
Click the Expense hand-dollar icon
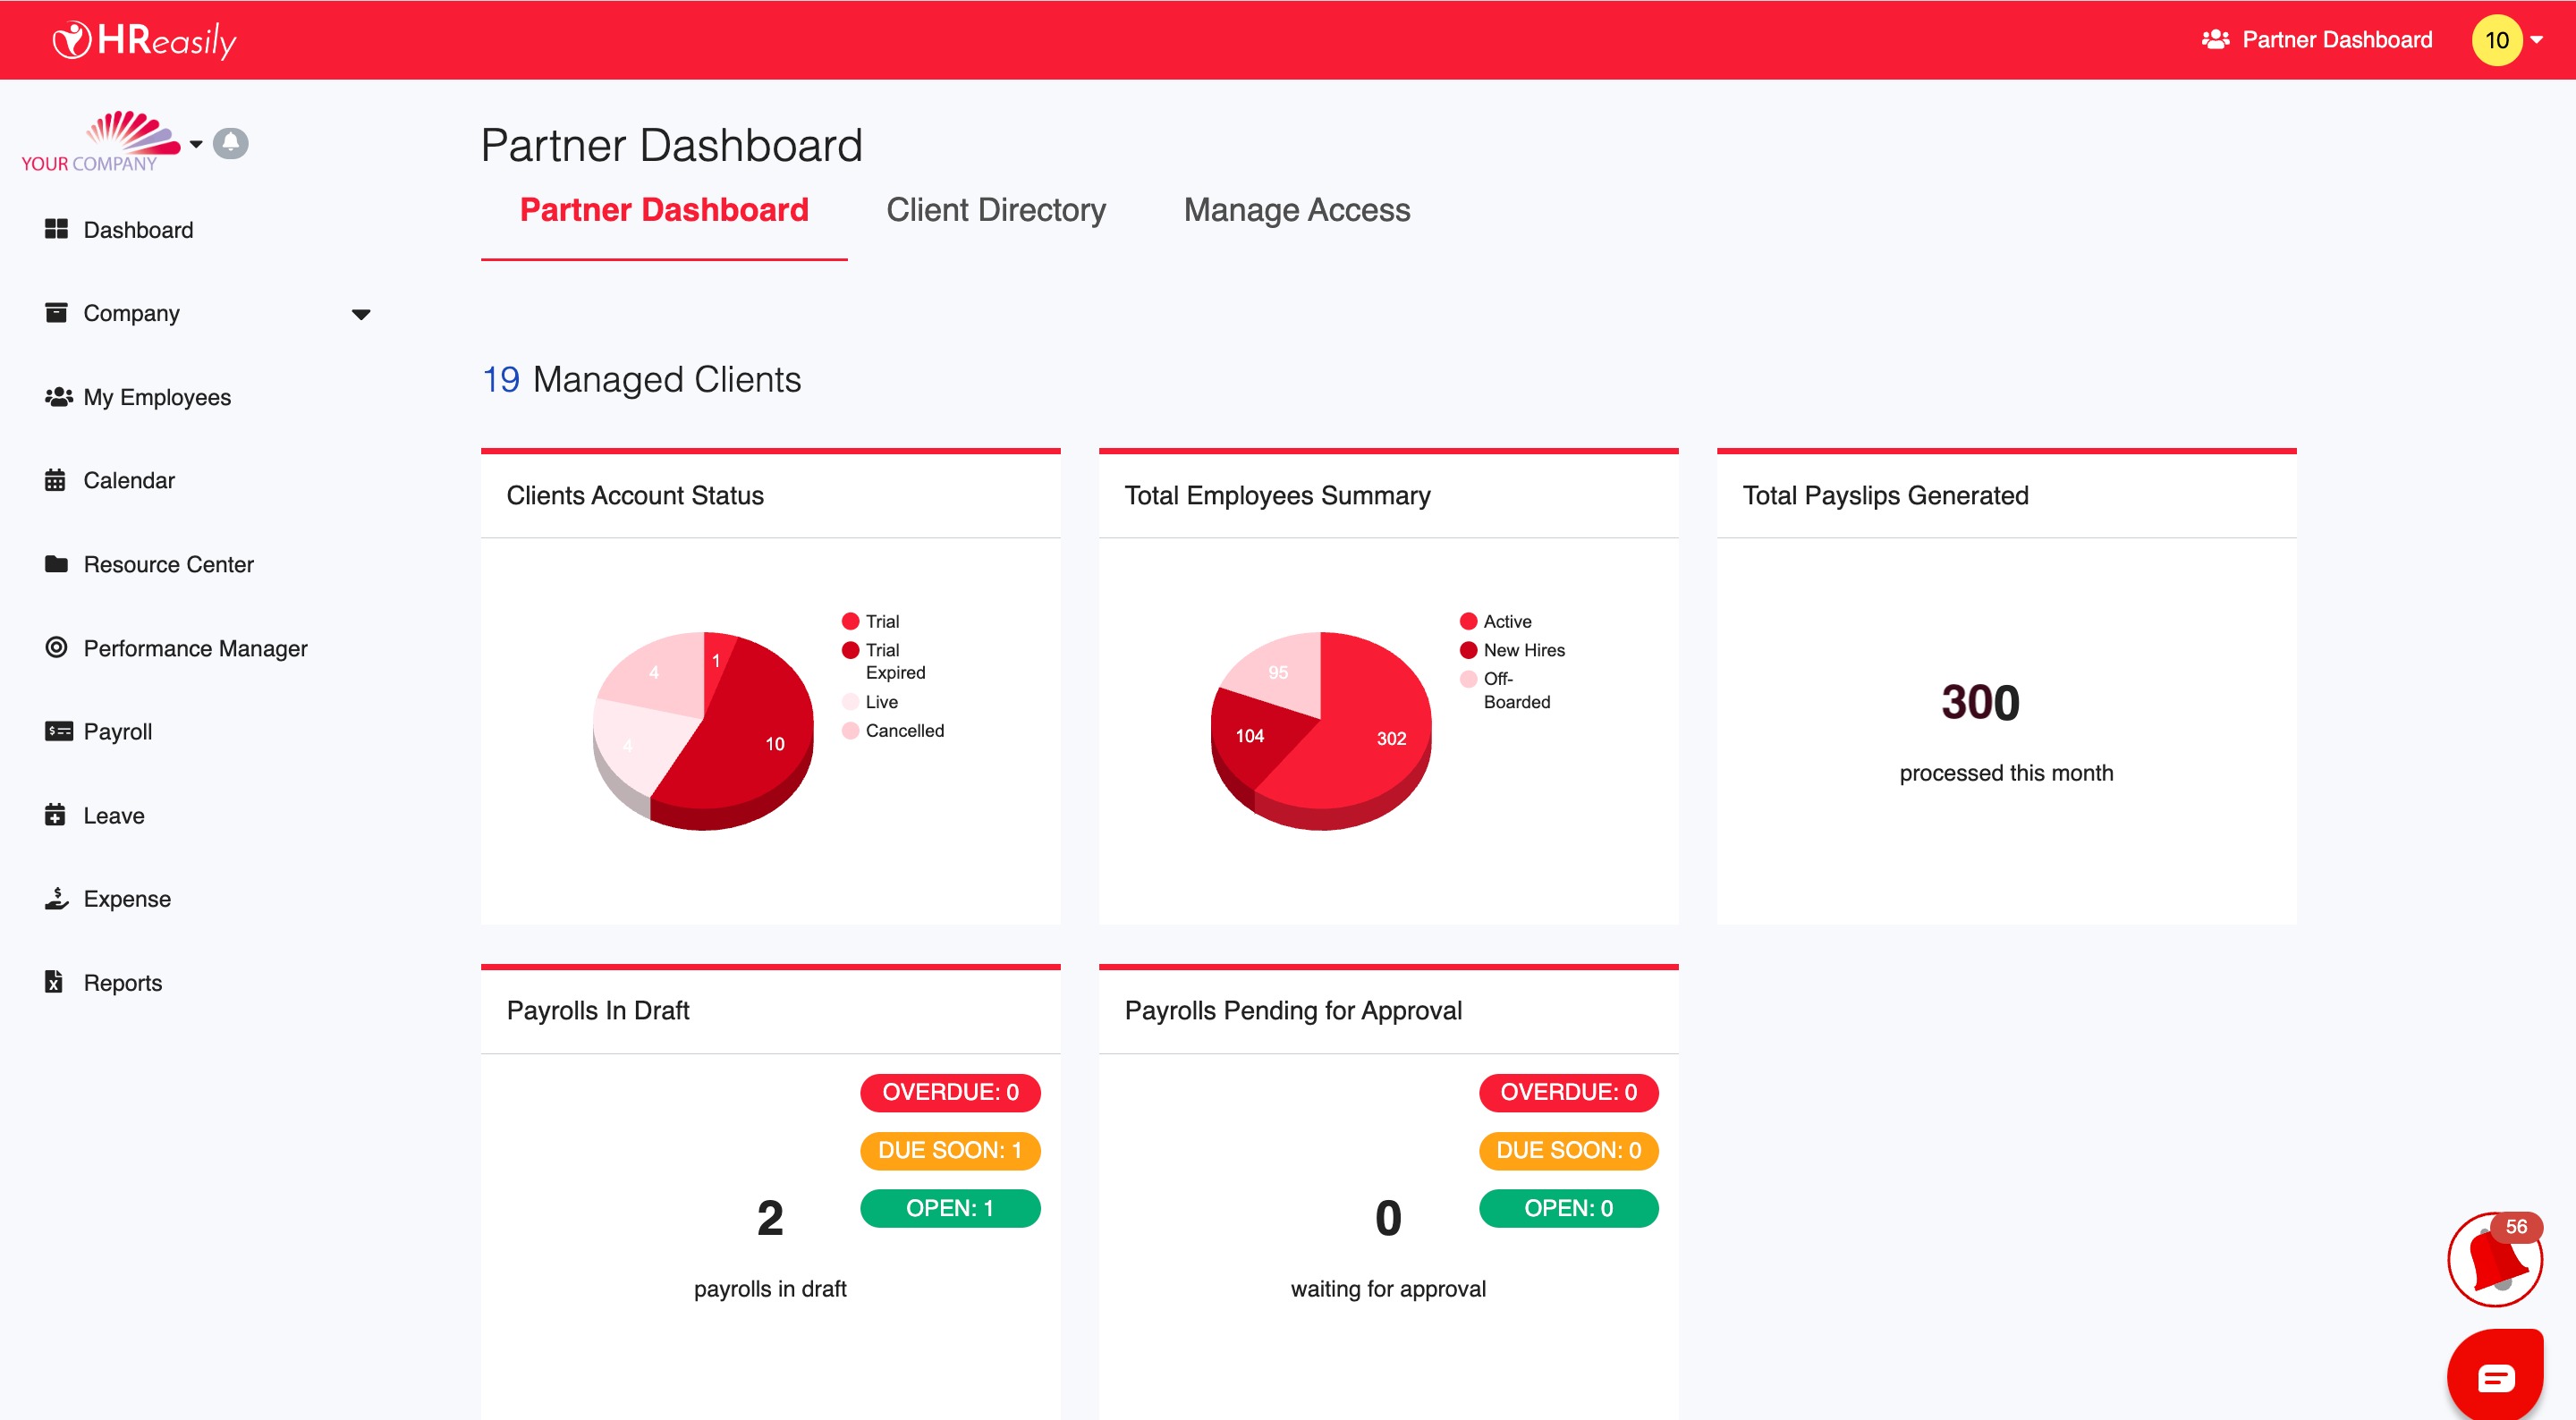pyautogui.click(x=56, y=898)
